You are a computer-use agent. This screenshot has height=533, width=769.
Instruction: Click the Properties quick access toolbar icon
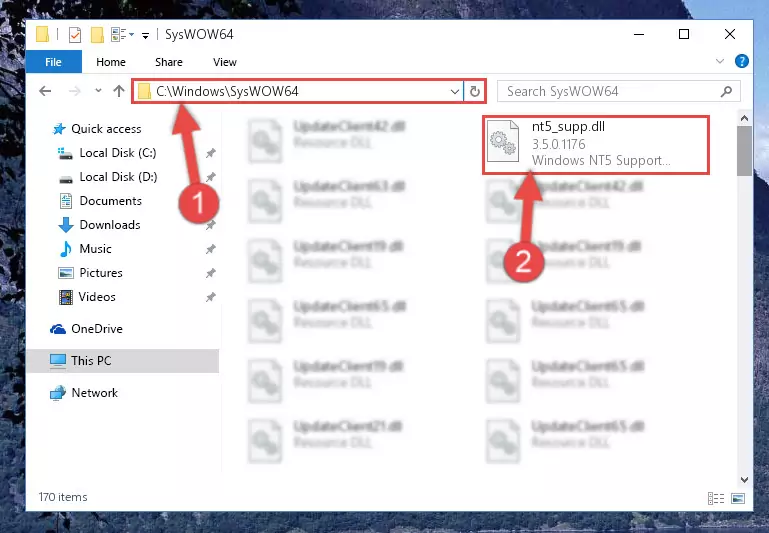coord(75,34)
